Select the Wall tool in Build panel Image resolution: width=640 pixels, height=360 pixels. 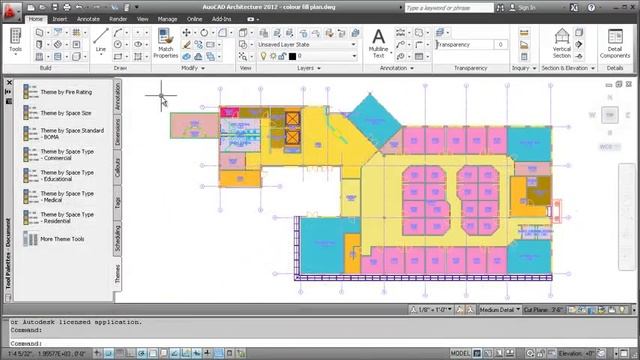(x=40, y=32)
